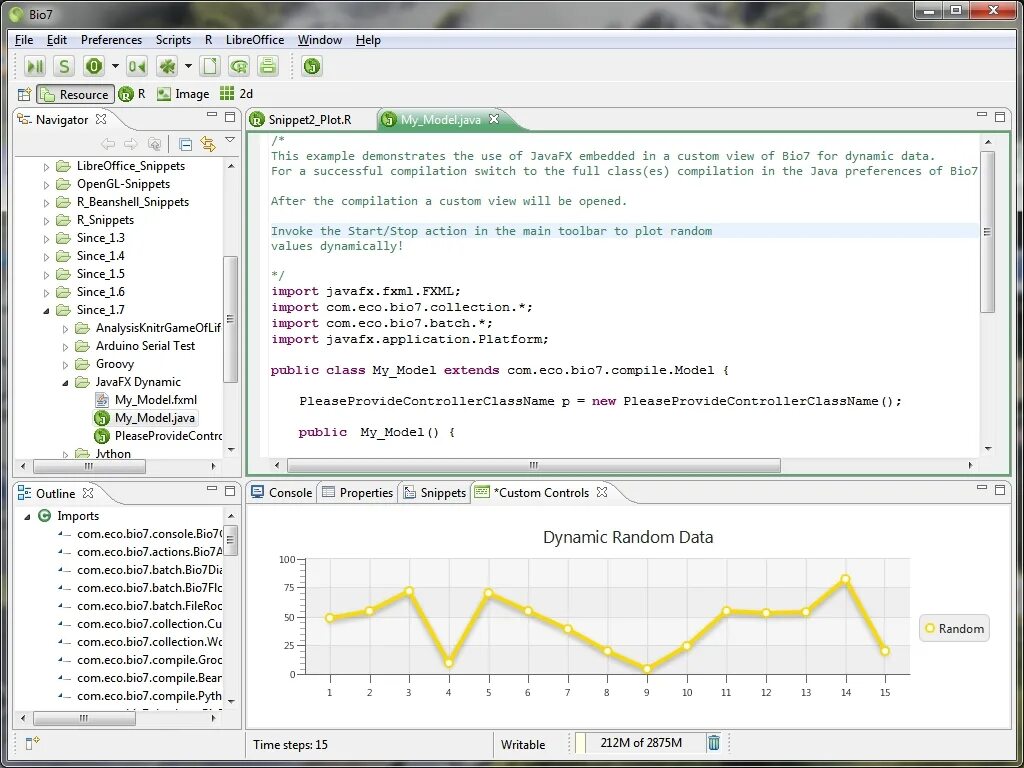Open the R menu
Viewport: 1024px width, 768px height.
(208, 40)
